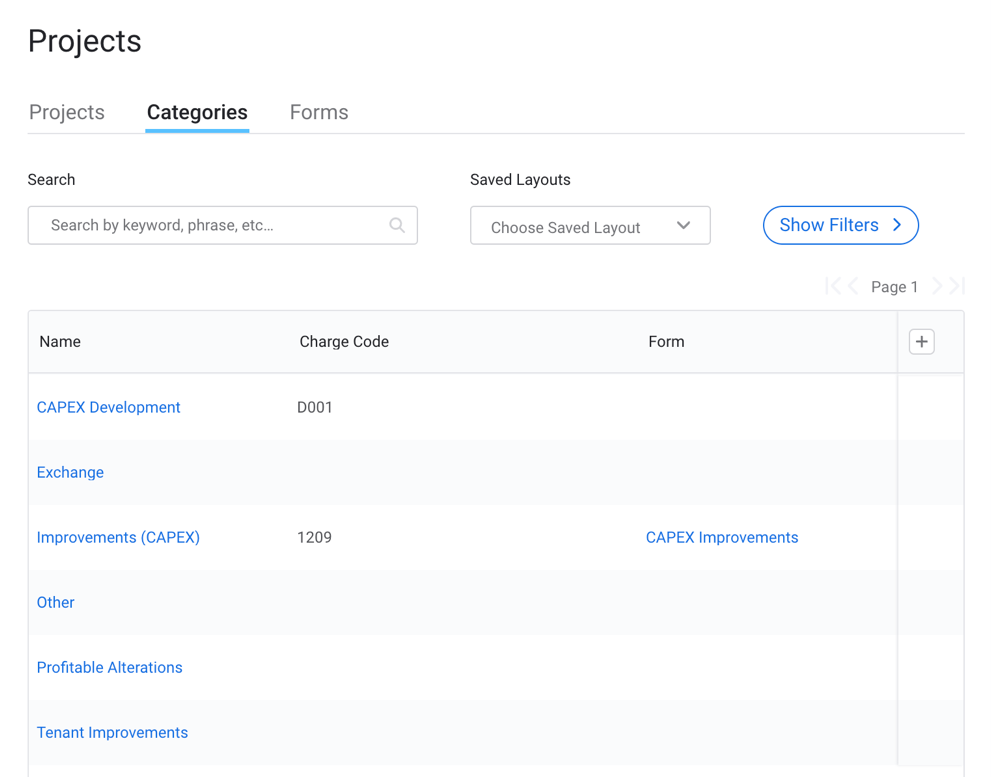
Task: Jump to last page arrow icon
Action: pyautogui.click(x=957, y=287)
